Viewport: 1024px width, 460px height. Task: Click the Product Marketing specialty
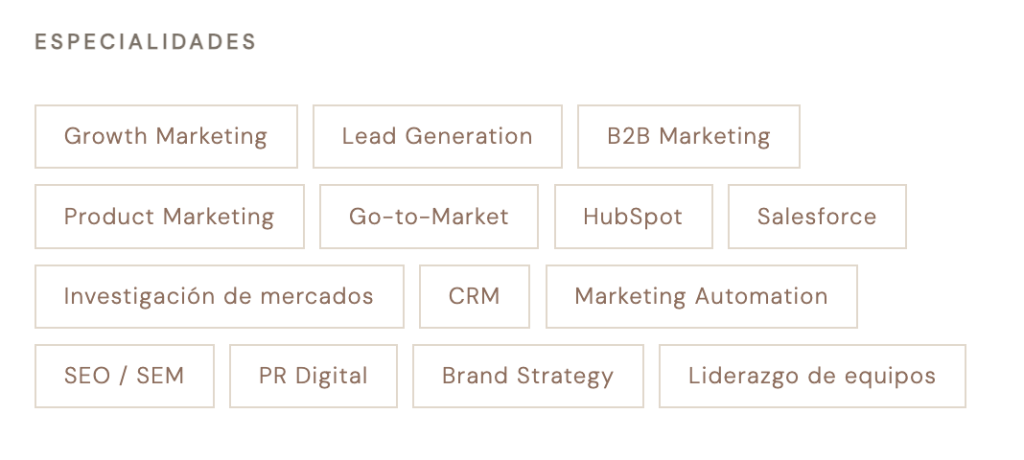tap(169, 216)
